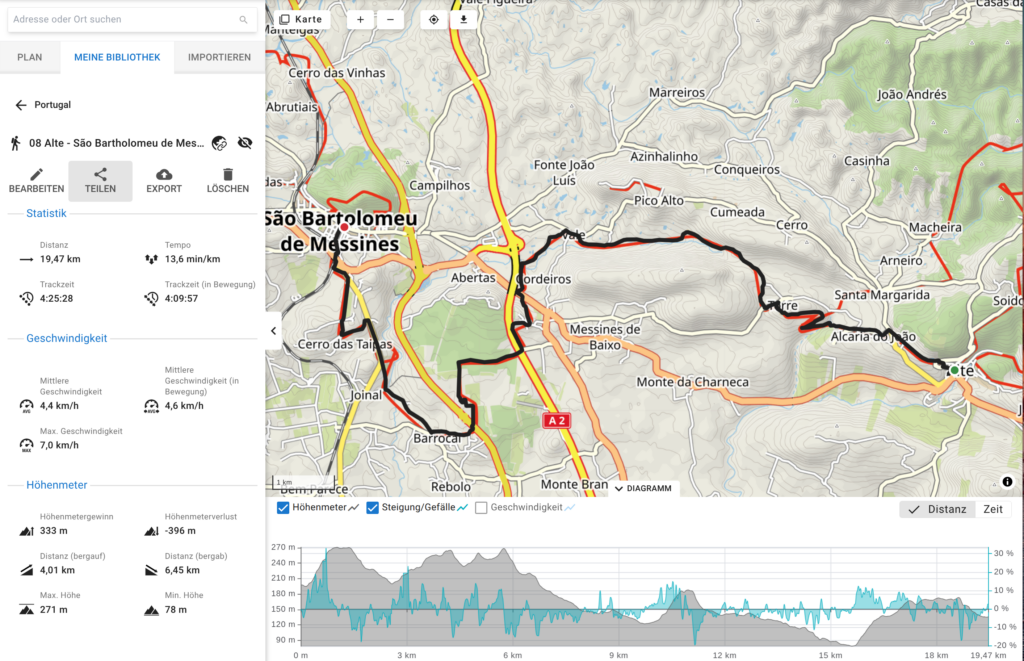The height and width of the screenshot is (661, 1024).
Task: Click the Export cloud upload icon
Action: pyautogui.click(x=164, y=175)
